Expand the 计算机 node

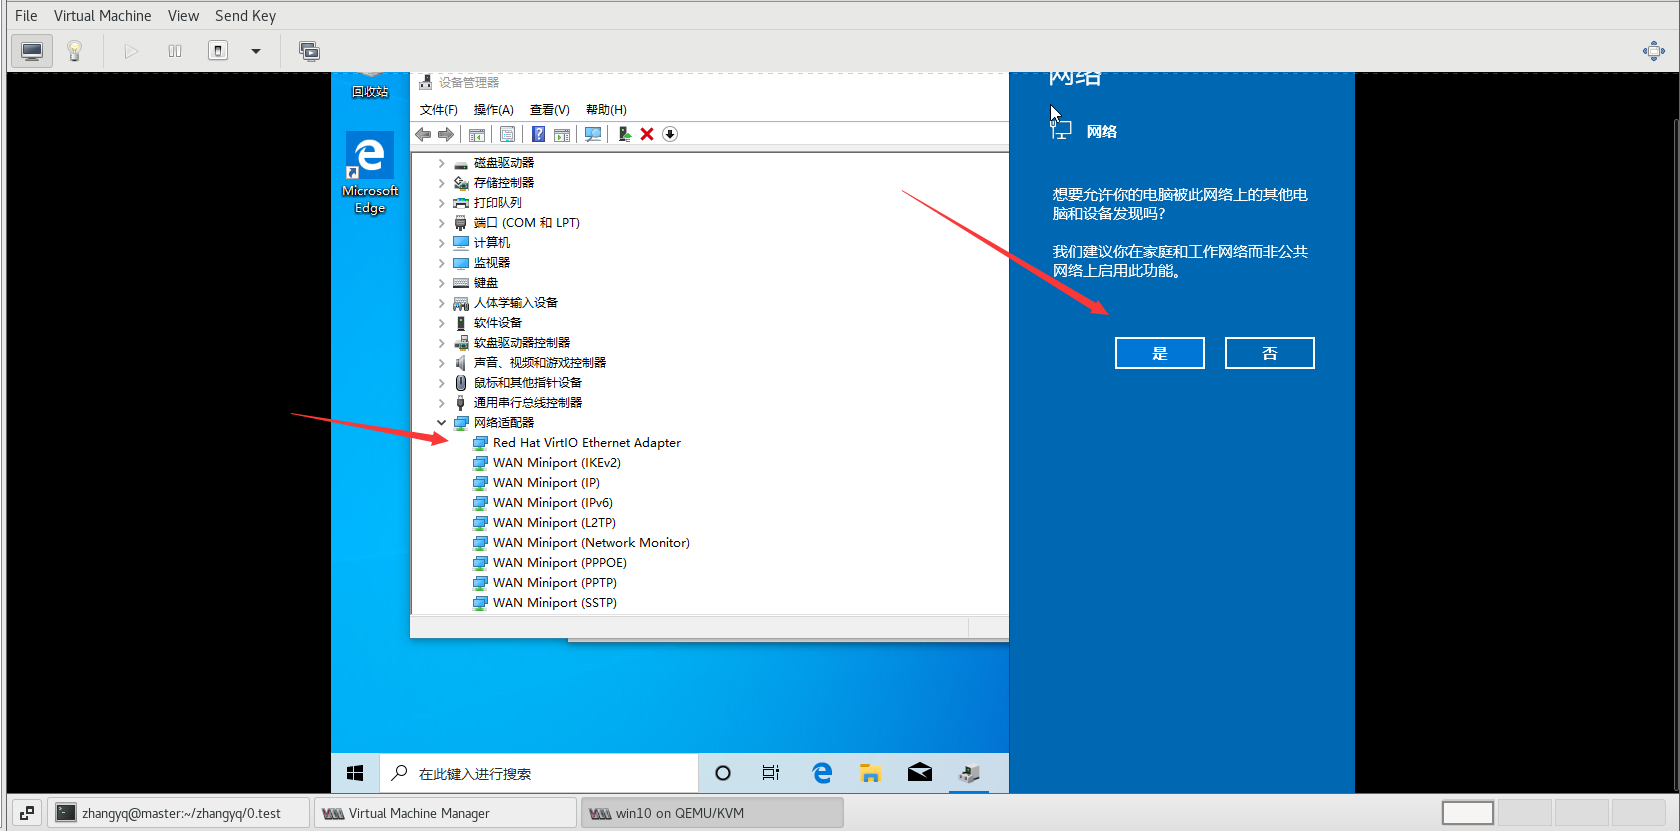coord(441,243)
